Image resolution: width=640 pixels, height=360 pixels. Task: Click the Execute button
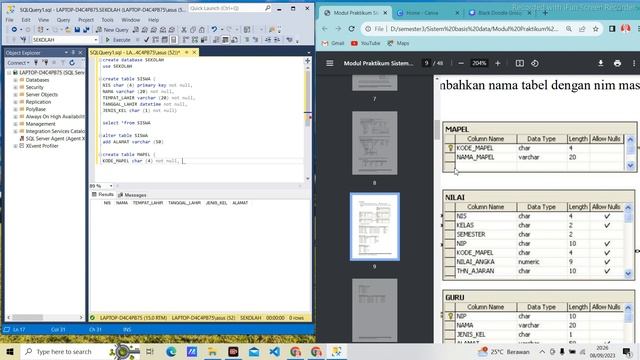118,40
